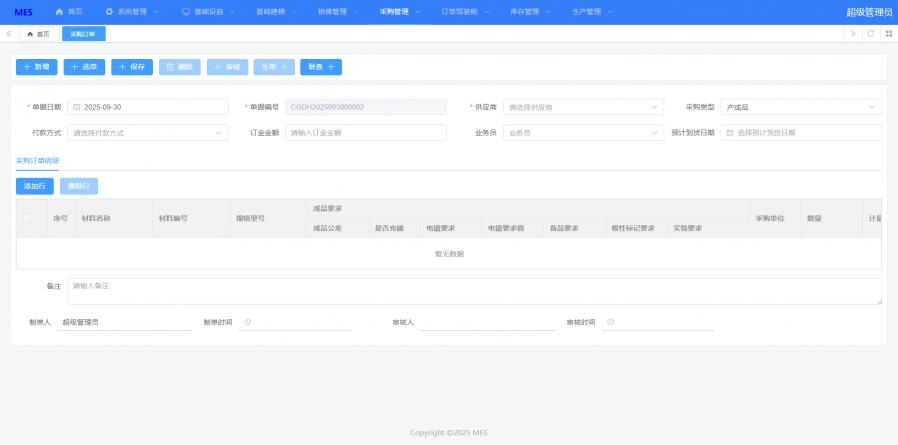Image resolution: width=898 pixels, height=445 pixels.
Task: Click calendar icon in 预计到货日期 field
Action: [x=729, y=132]
